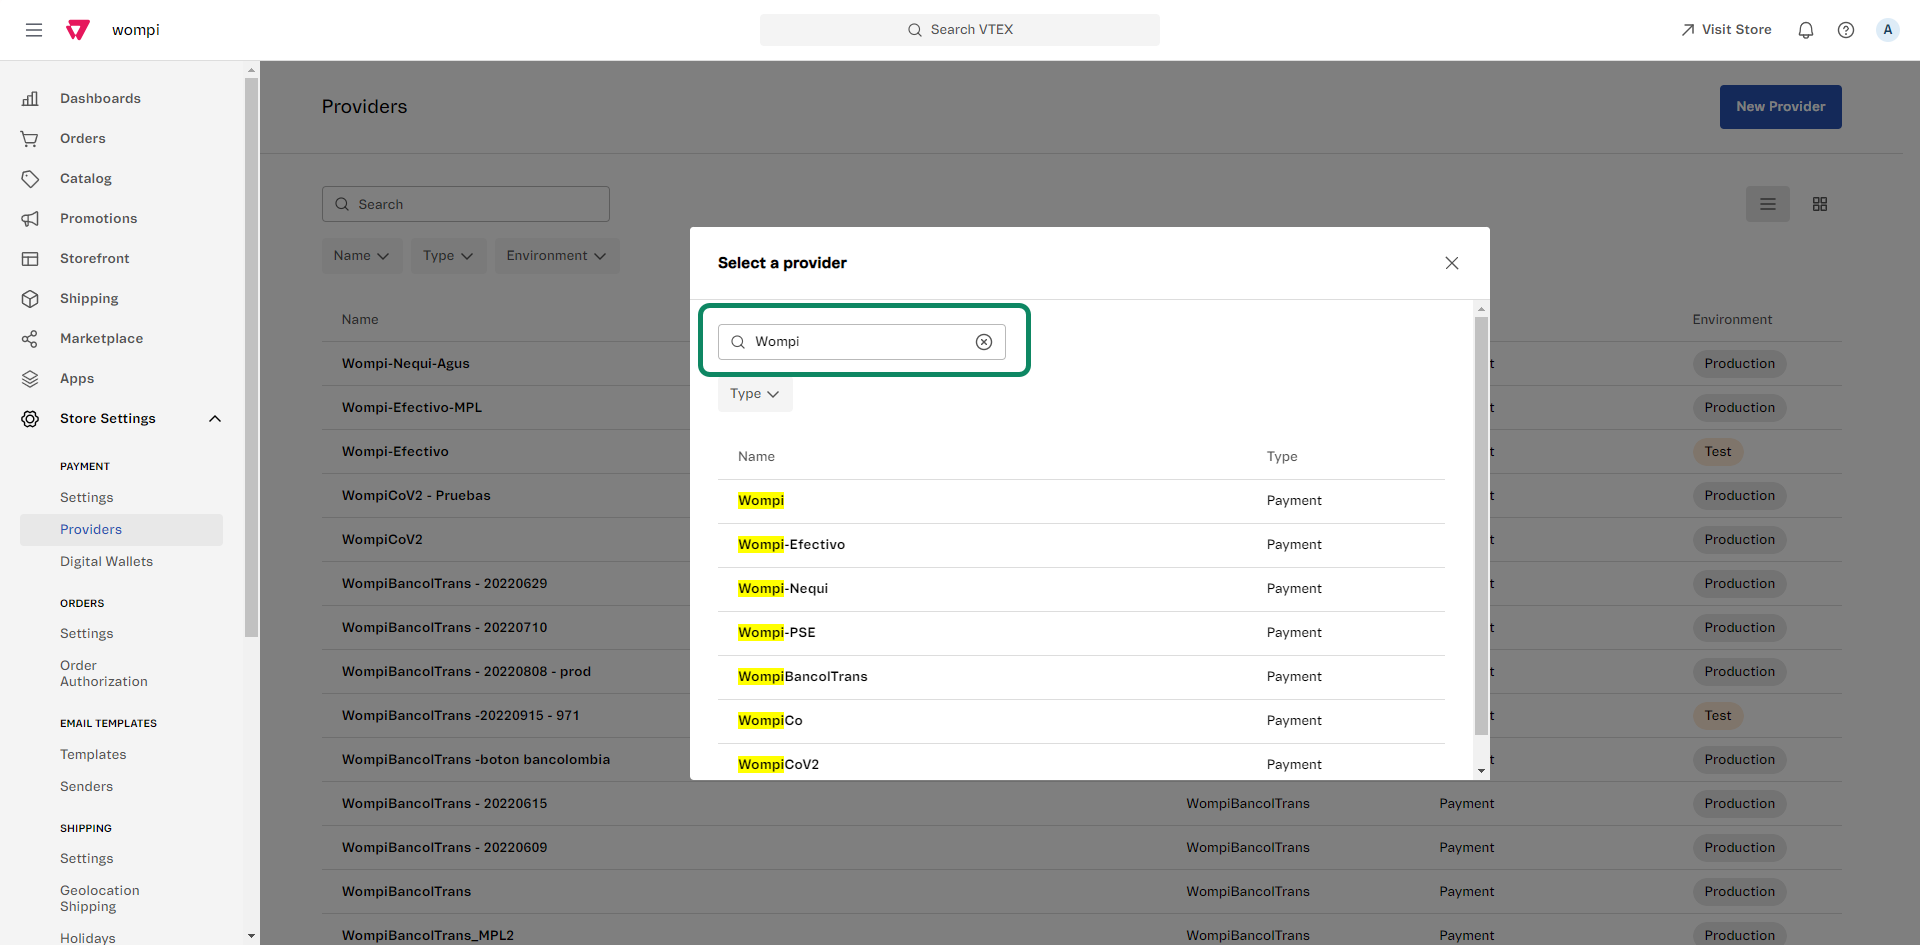The height and width of the screenshot is (945, 1920).
Task: Select the list view icon
Action: (x=1768, y=204)
